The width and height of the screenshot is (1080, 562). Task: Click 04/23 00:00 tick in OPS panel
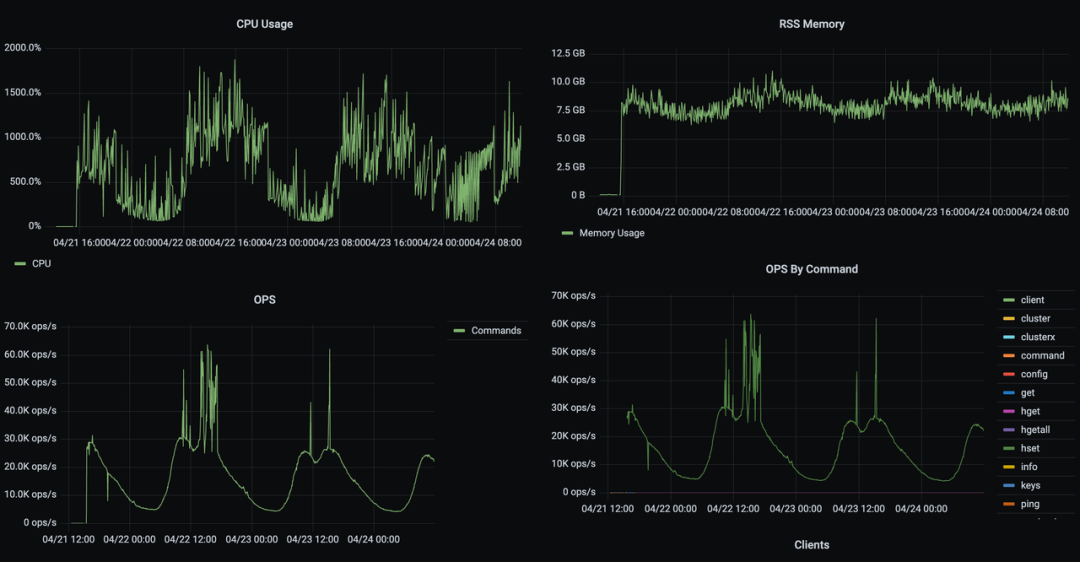click(x=251, y=540)
